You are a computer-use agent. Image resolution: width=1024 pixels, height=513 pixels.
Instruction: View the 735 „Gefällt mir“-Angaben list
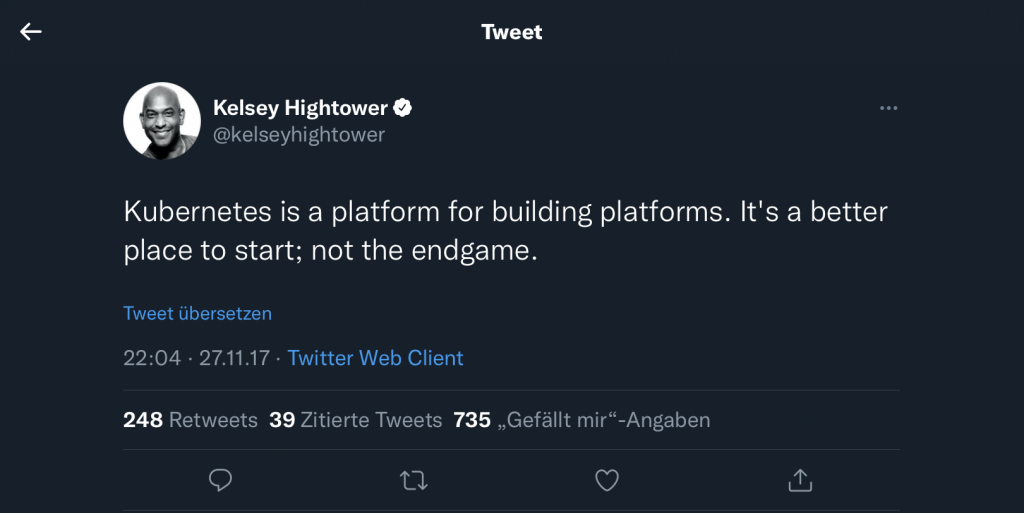coord(581,420)
